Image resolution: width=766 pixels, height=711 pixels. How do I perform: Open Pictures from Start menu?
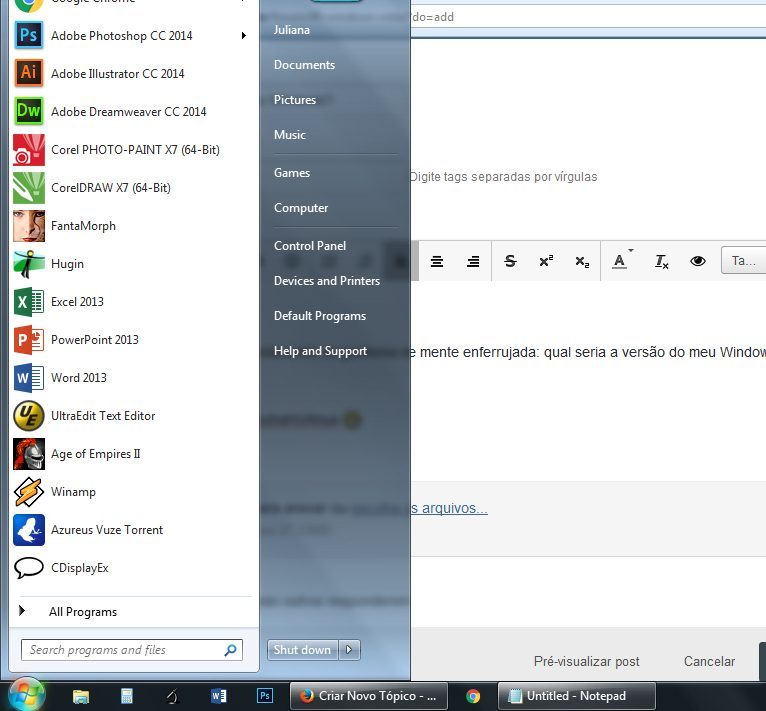click(x=295, y=100)
